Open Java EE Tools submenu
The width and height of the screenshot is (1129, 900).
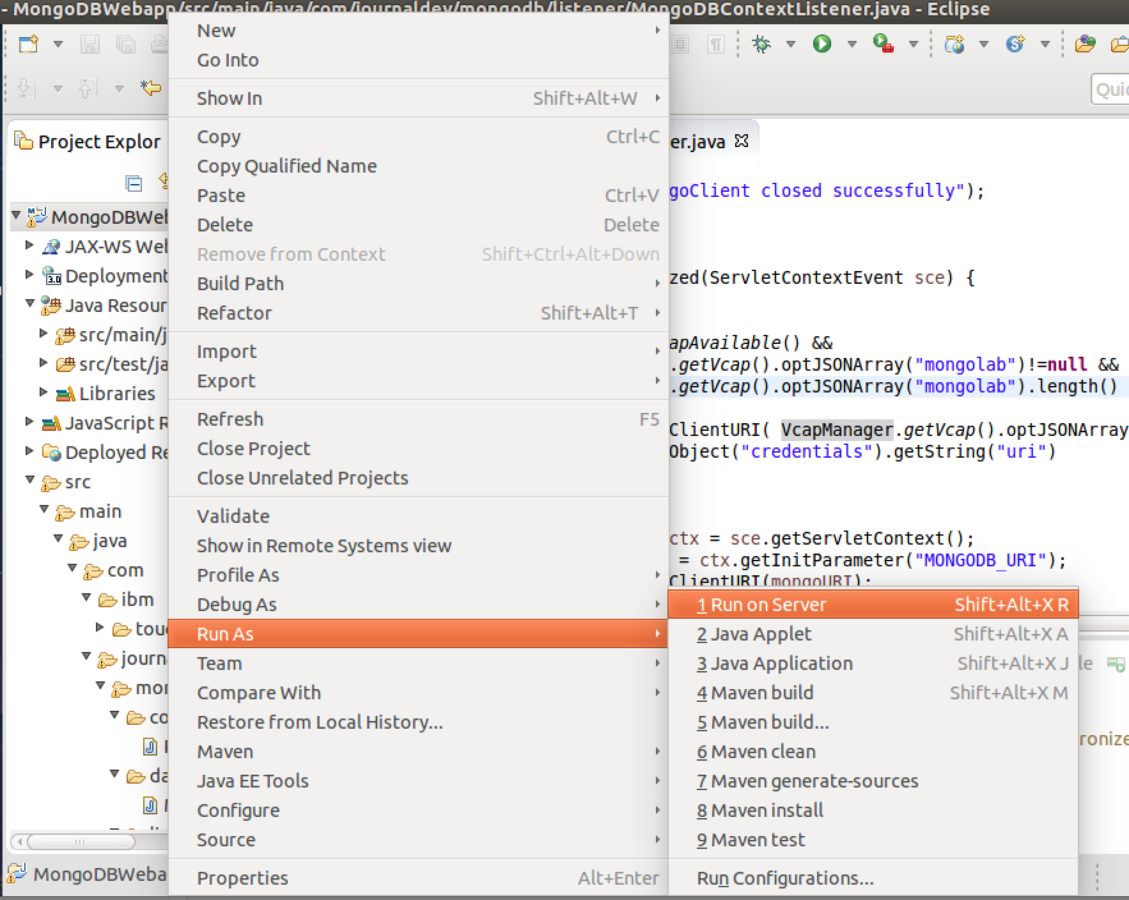(418, 781)
